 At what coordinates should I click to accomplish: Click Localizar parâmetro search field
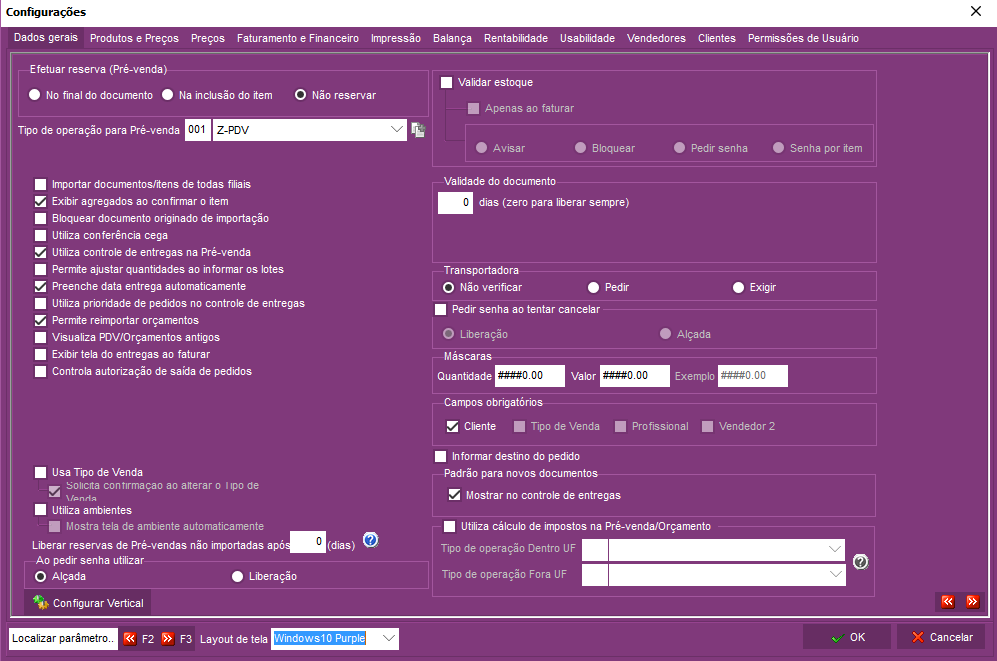(x=63, y=638)
